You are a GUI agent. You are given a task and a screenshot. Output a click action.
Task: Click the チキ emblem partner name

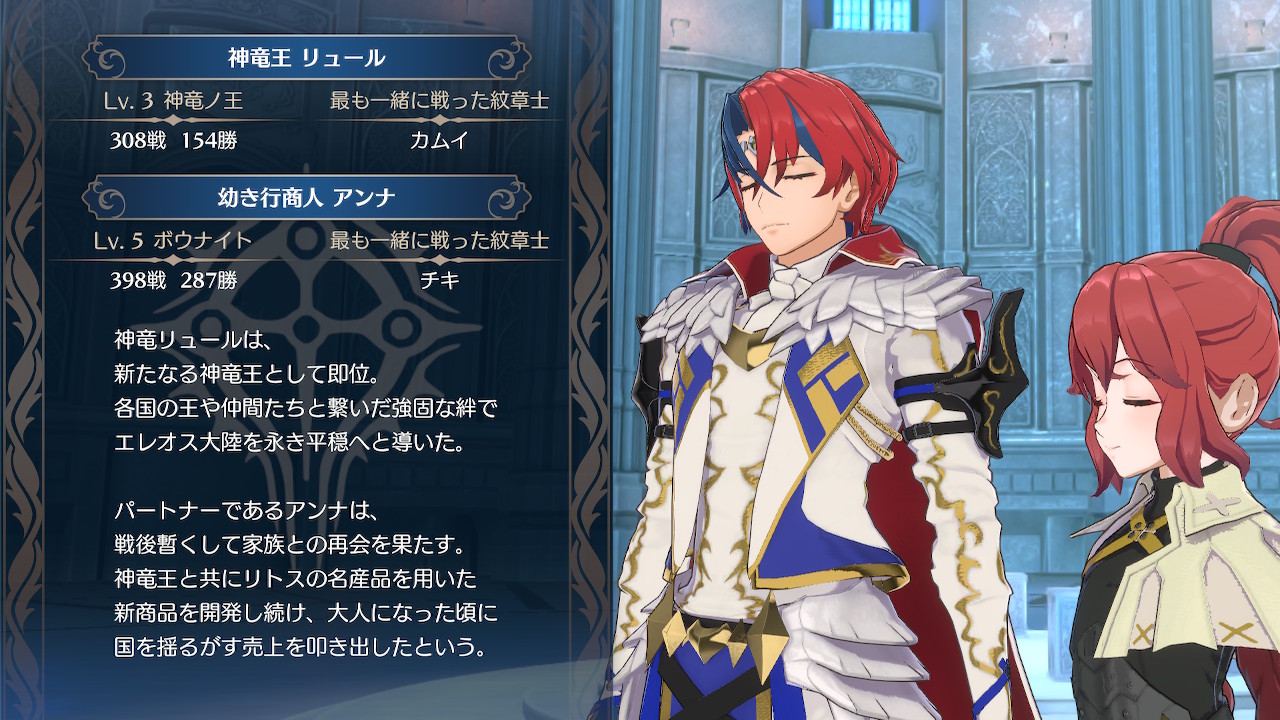(440, 280)
